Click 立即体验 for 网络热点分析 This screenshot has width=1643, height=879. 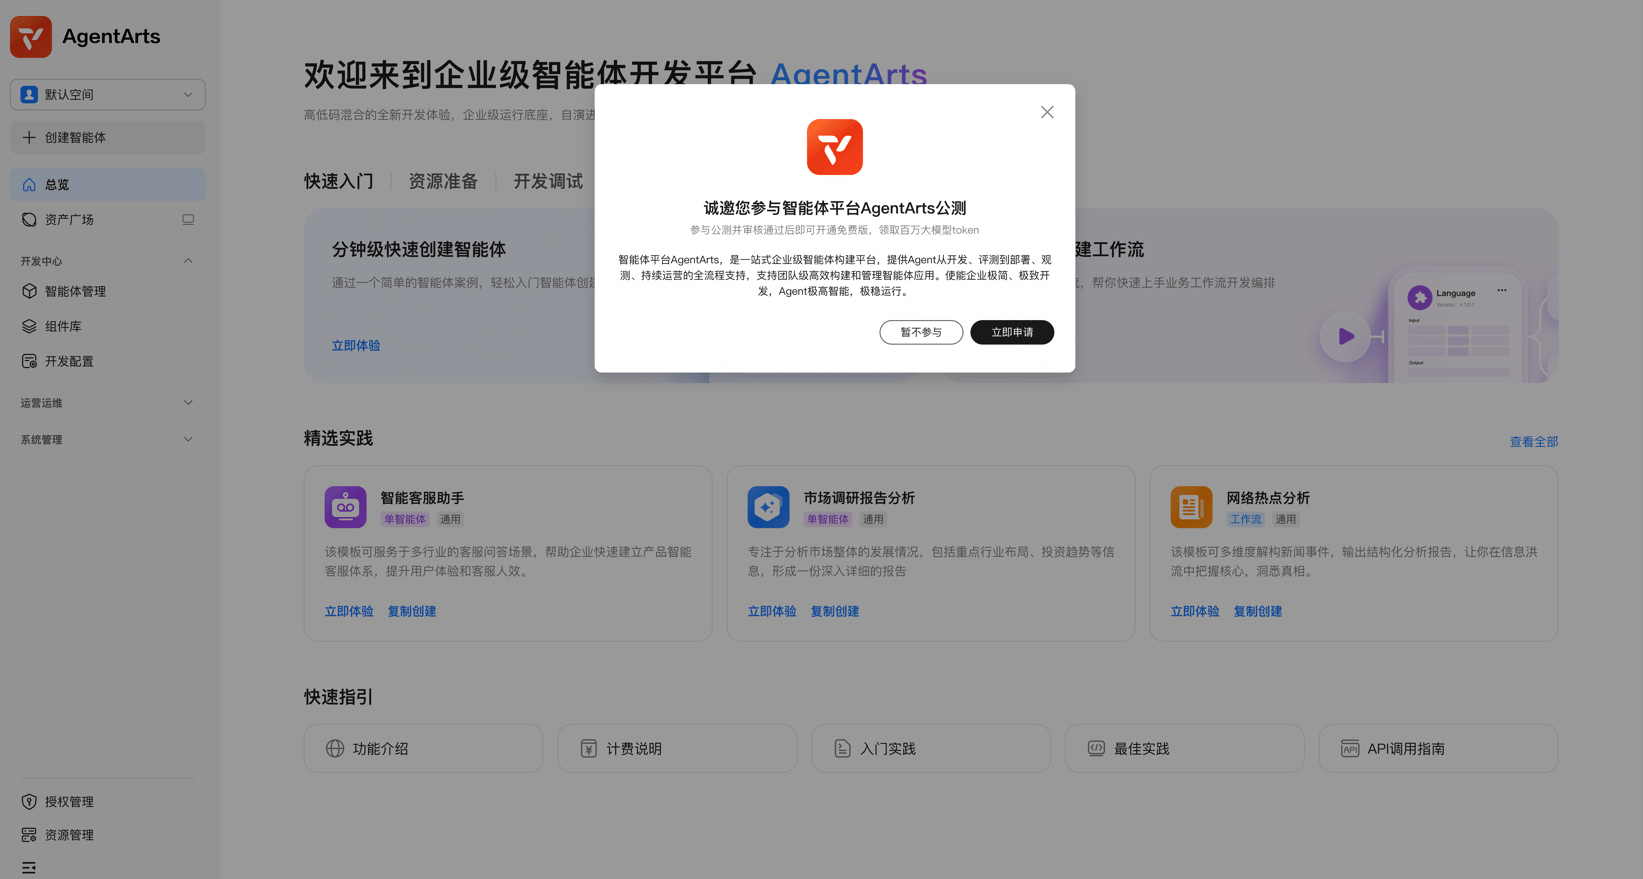(1195, 612)
